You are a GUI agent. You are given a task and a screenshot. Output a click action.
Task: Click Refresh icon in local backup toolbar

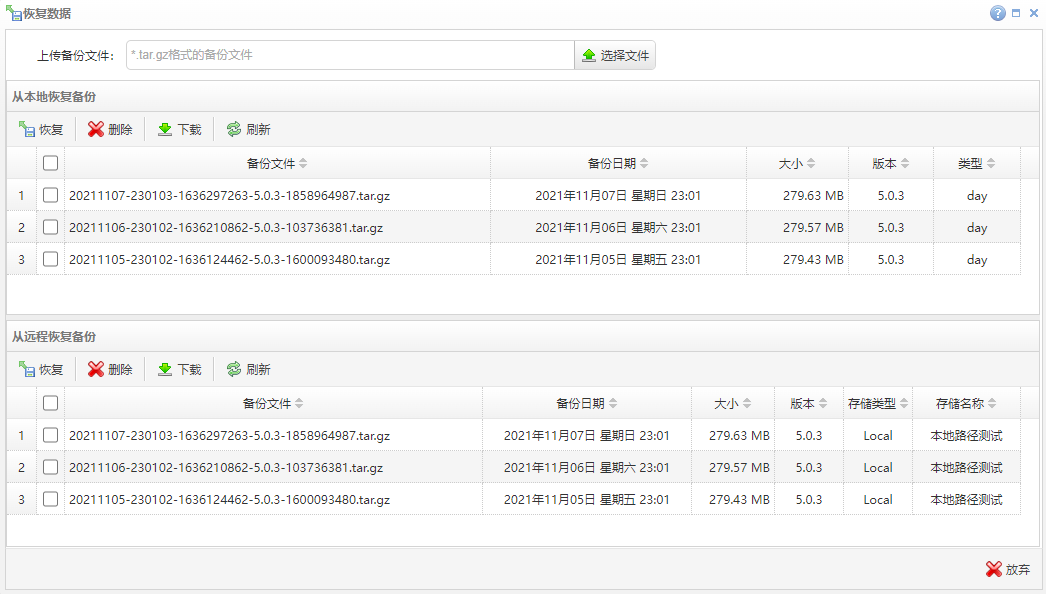click(x=234, y=129)
